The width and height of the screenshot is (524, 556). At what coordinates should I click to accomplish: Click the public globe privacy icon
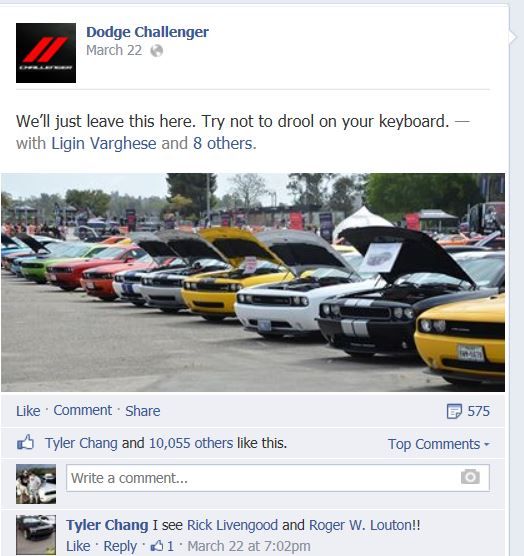156,51
